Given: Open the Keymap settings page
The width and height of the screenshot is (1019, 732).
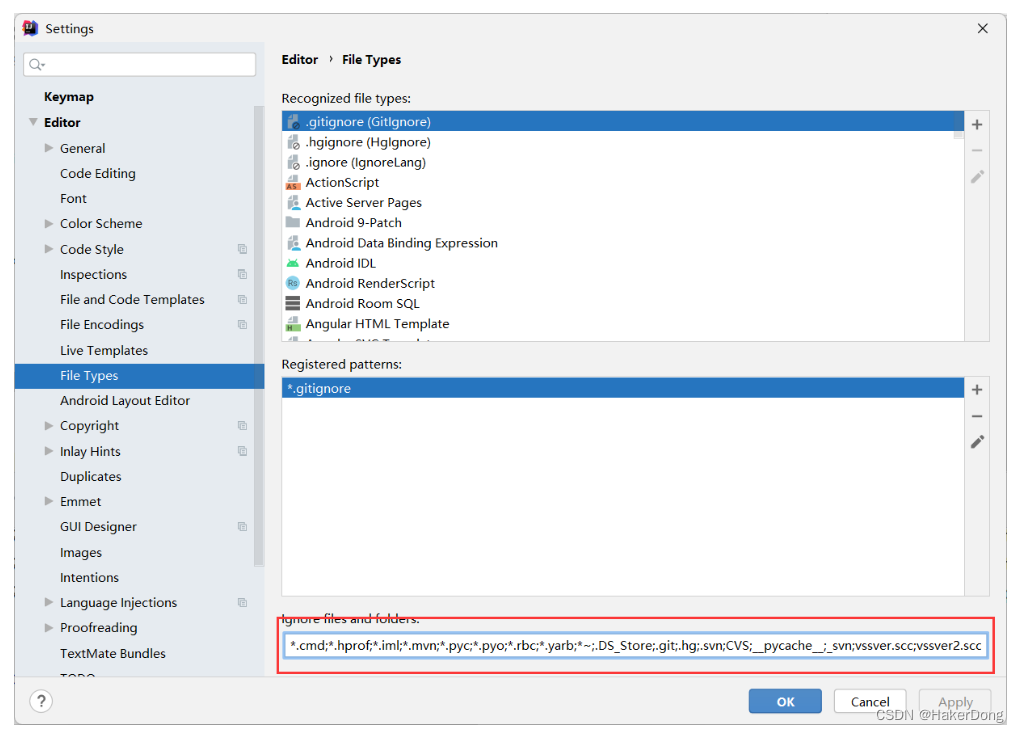Looking at the screenshot, I should click(69, 97).
